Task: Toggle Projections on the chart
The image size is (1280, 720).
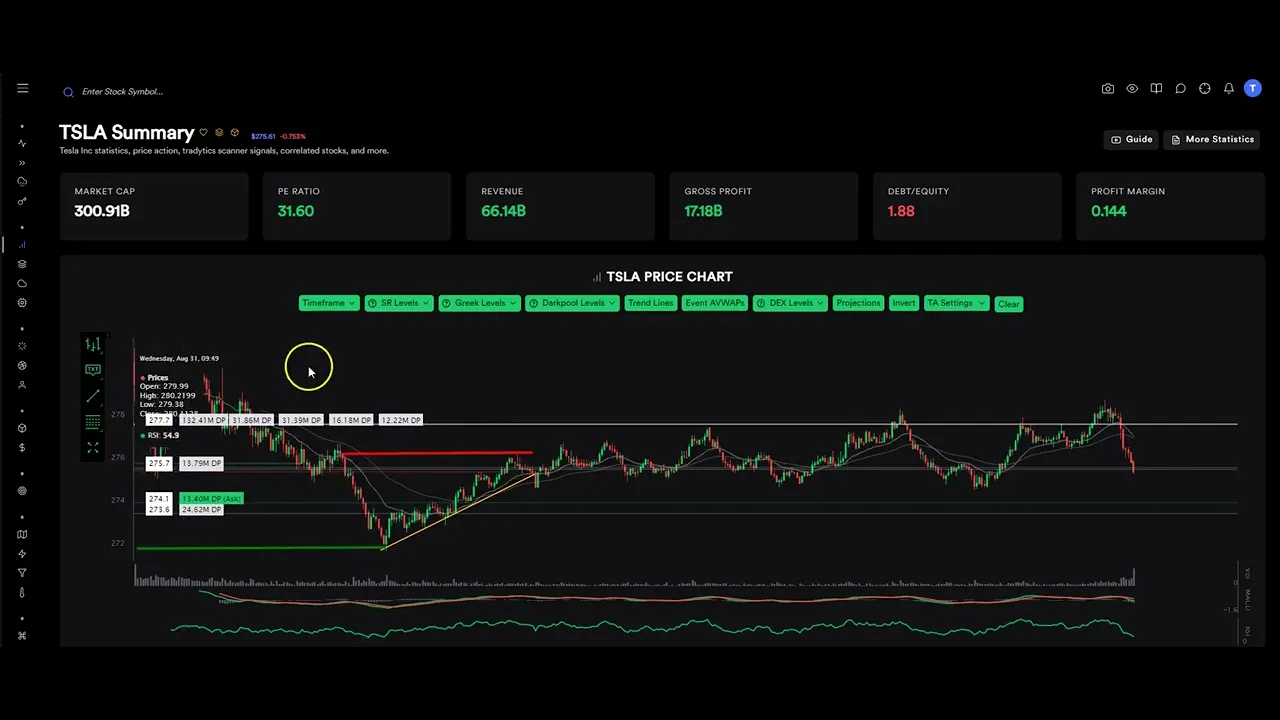Action: click(858, 303)
